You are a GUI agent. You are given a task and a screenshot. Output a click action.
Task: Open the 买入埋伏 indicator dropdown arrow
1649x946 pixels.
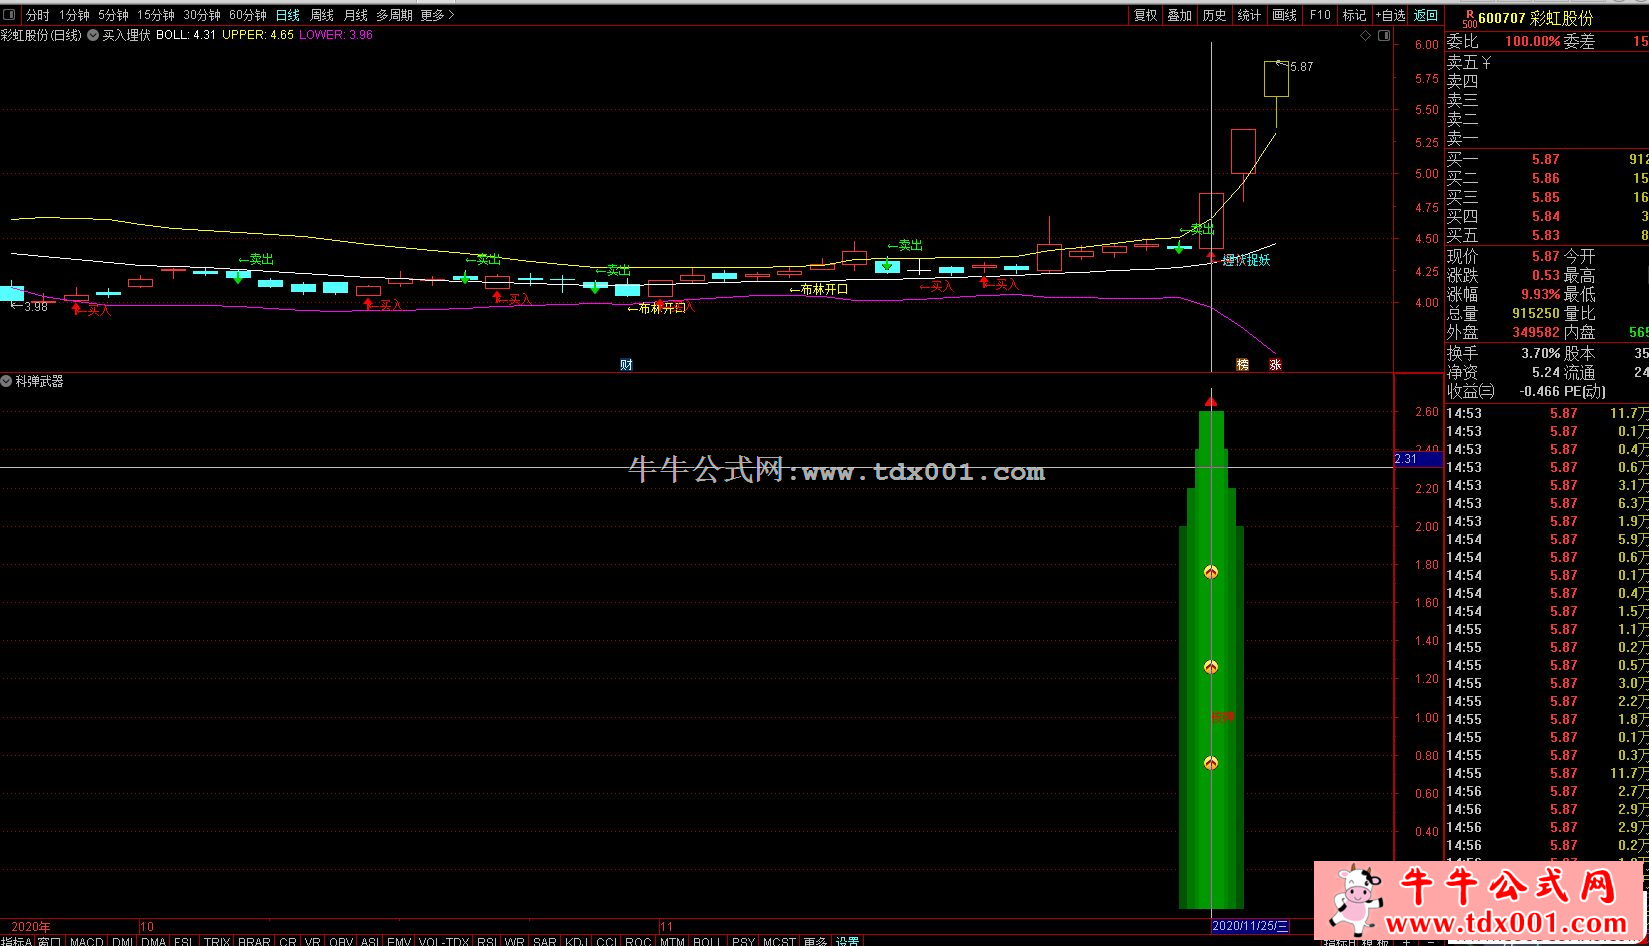click(93, 35)
